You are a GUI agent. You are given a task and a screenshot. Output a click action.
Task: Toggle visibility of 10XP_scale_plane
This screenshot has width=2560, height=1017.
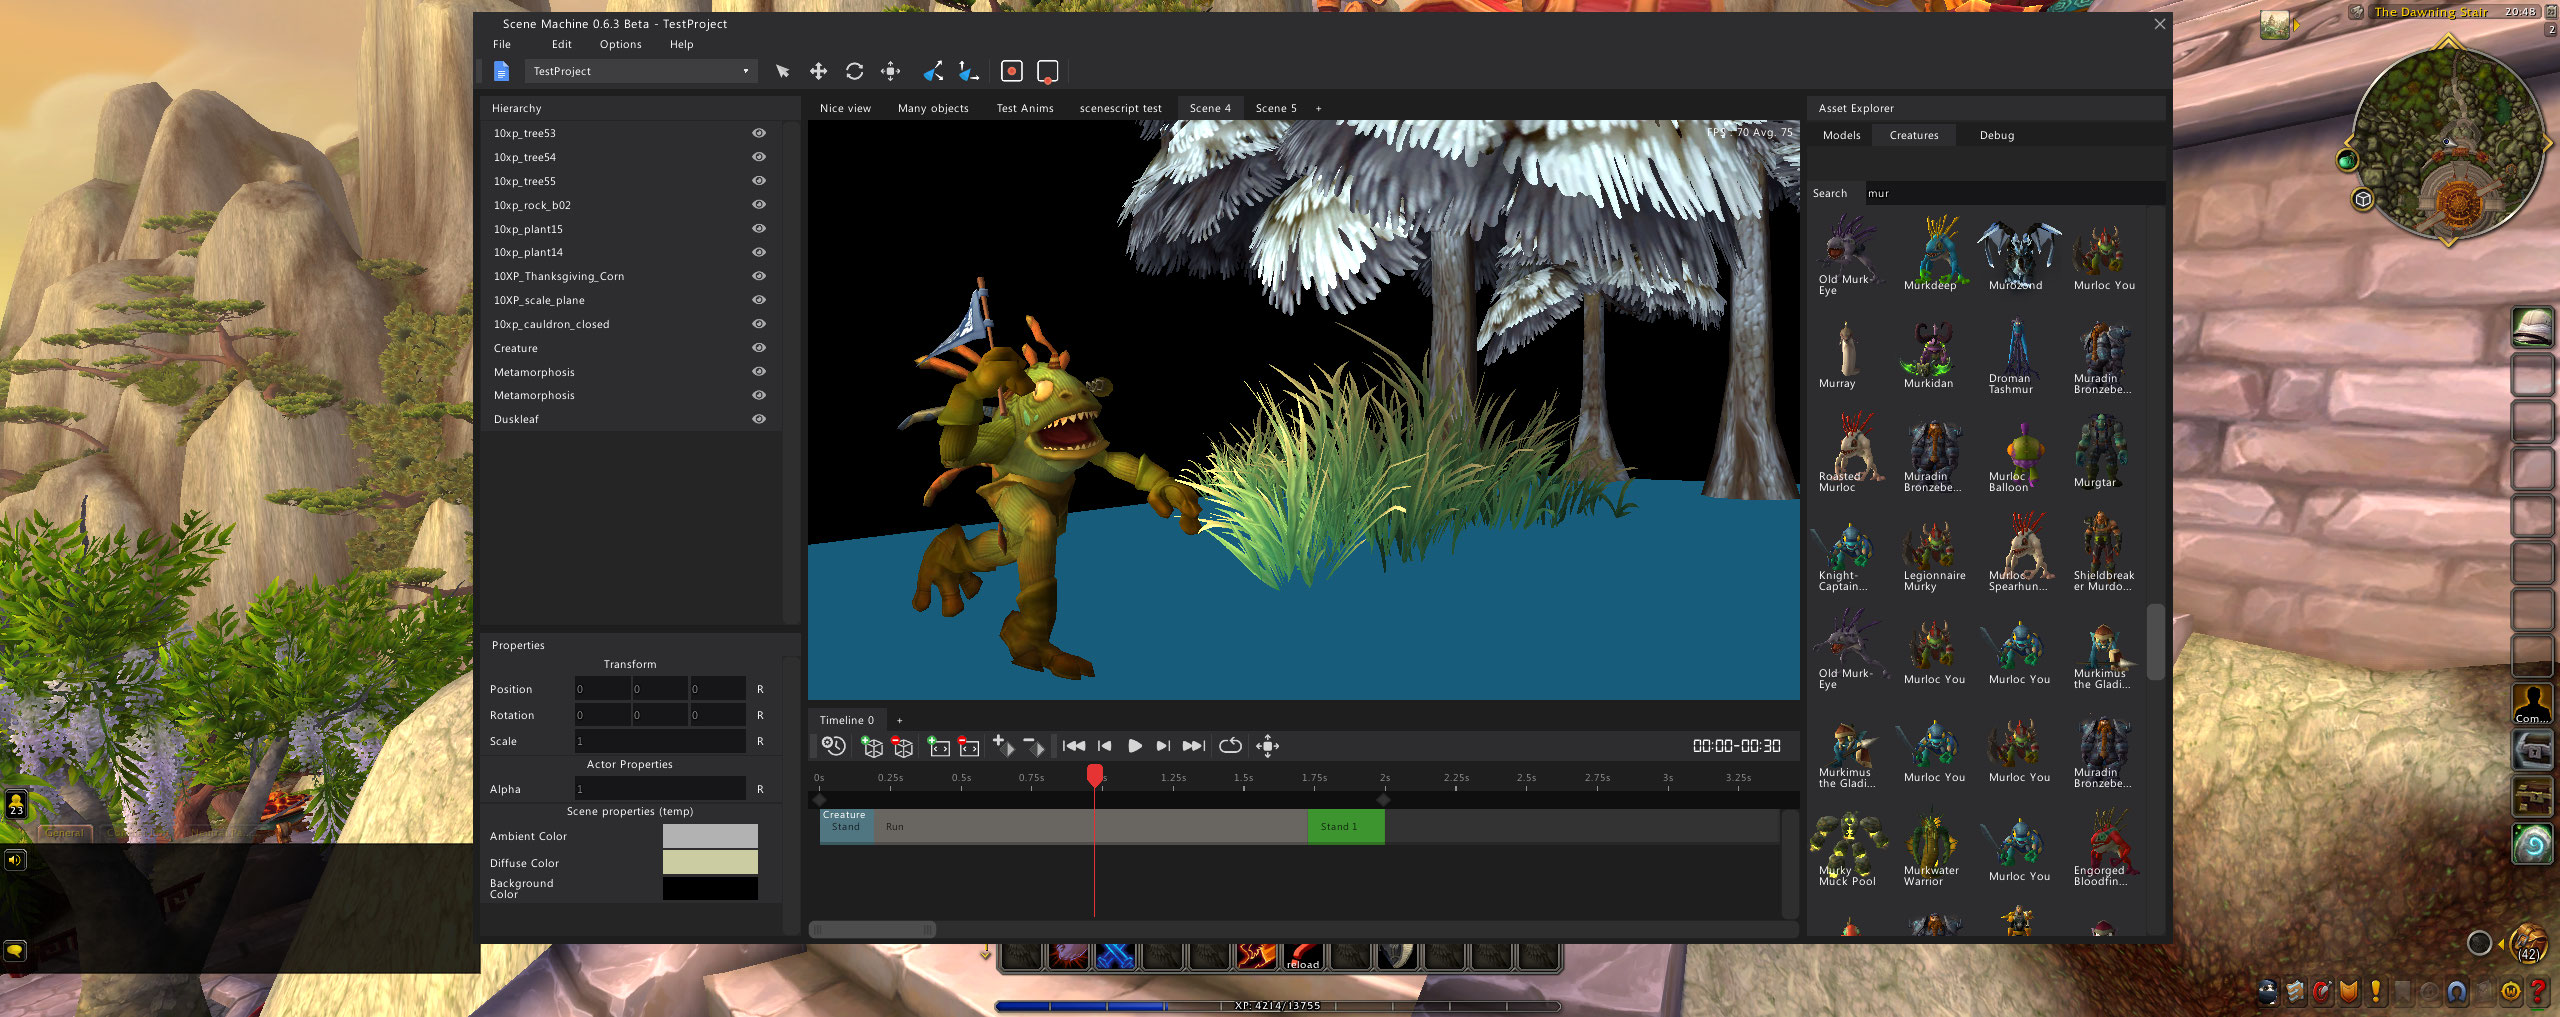(x=759, y=300)
